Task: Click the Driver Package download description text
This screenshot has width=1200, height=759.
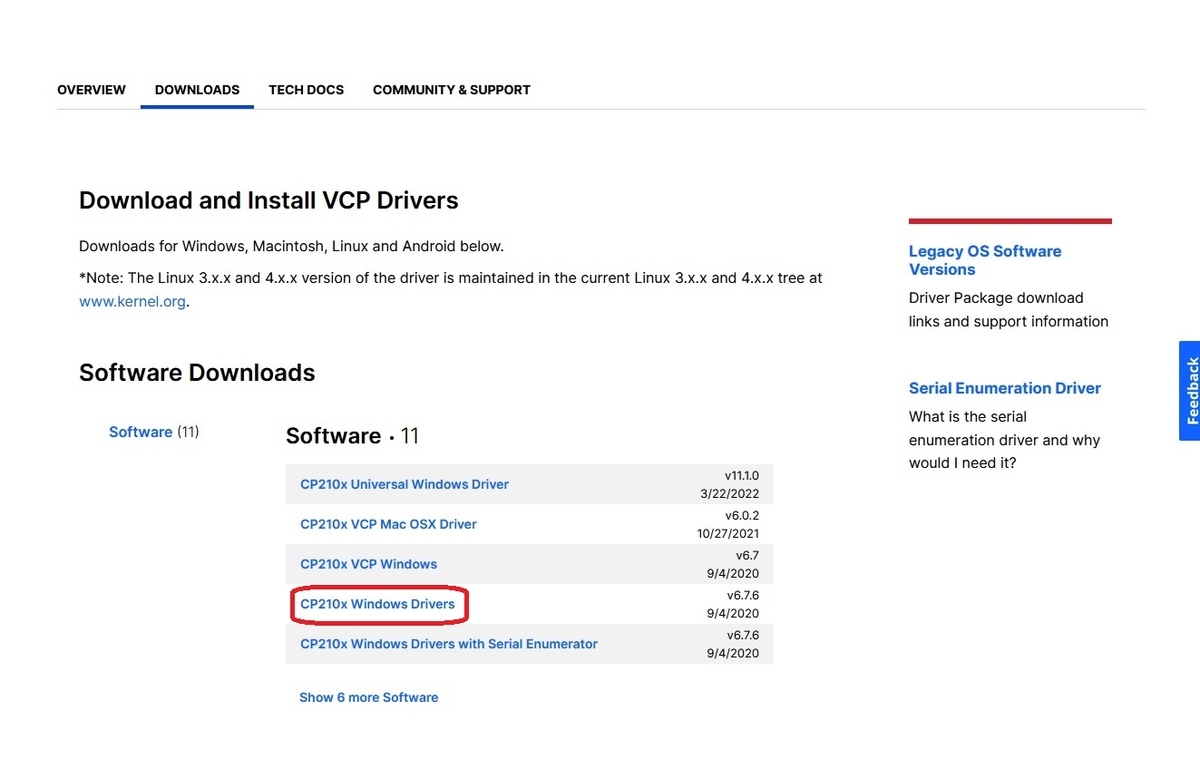Action: point(1008,310)
